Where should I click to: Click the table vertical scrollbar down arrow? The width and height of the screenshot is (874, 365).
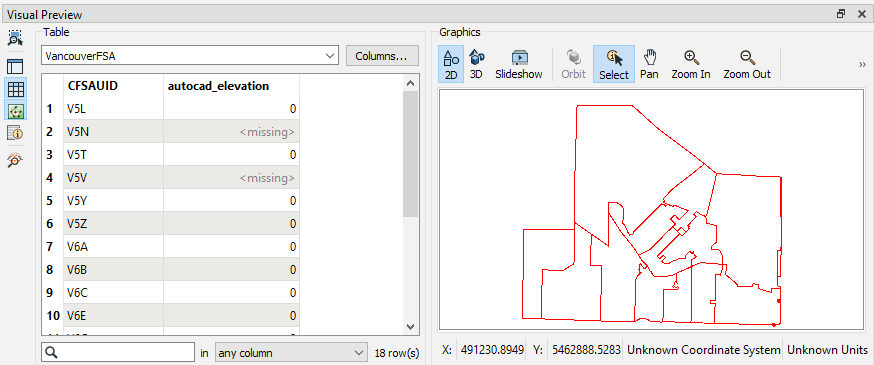pos(410,327)
